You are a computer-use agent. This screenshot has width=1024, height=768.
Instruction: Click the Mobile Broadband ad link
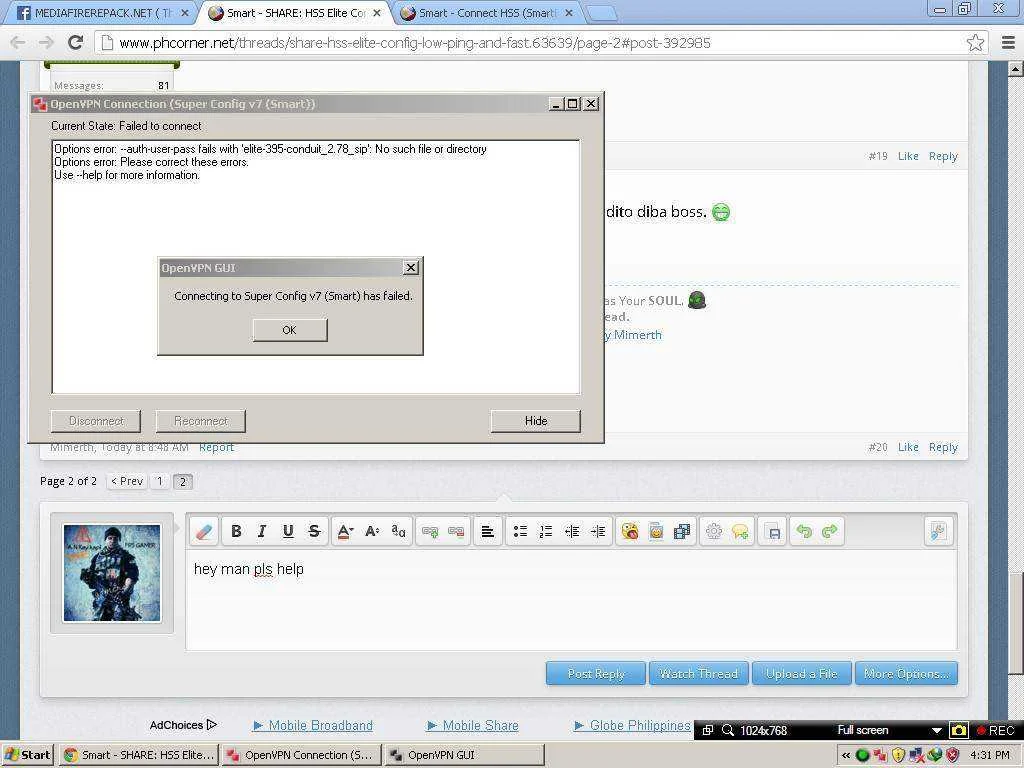click(x=320, y=726)
